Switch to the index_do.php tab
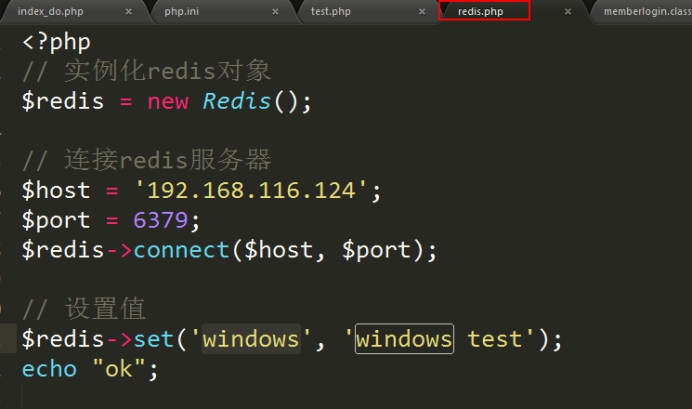Viewport: 692px width, 409px height. (48, 11)
